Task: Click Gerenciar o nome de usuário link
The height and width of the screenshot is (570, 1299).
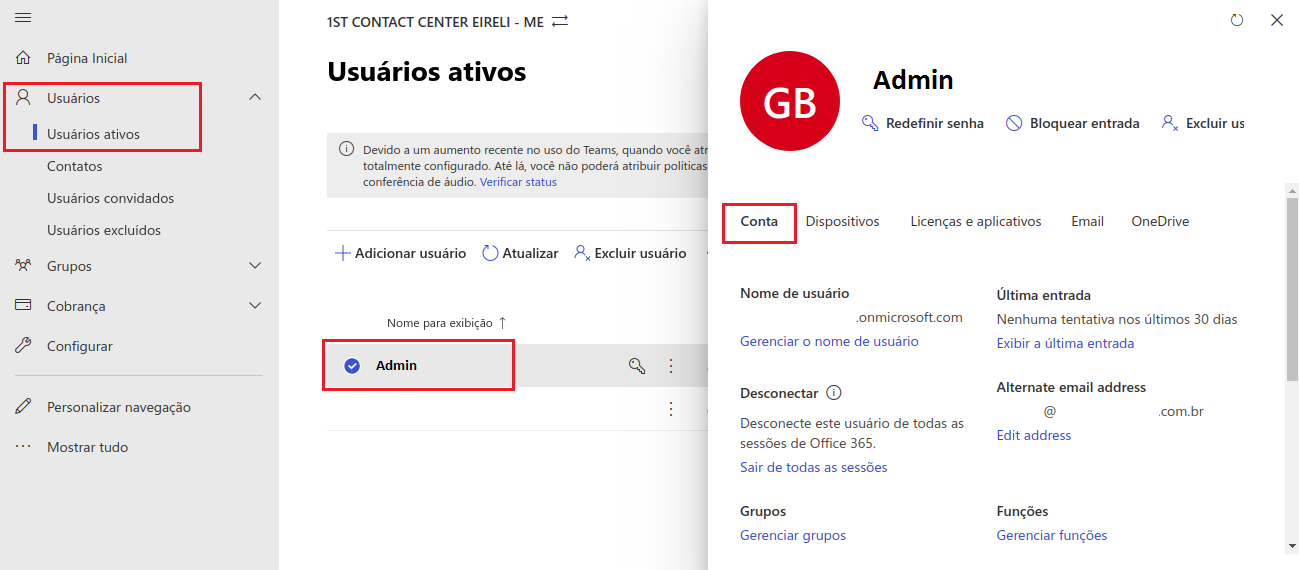Action: click(828, 341)
